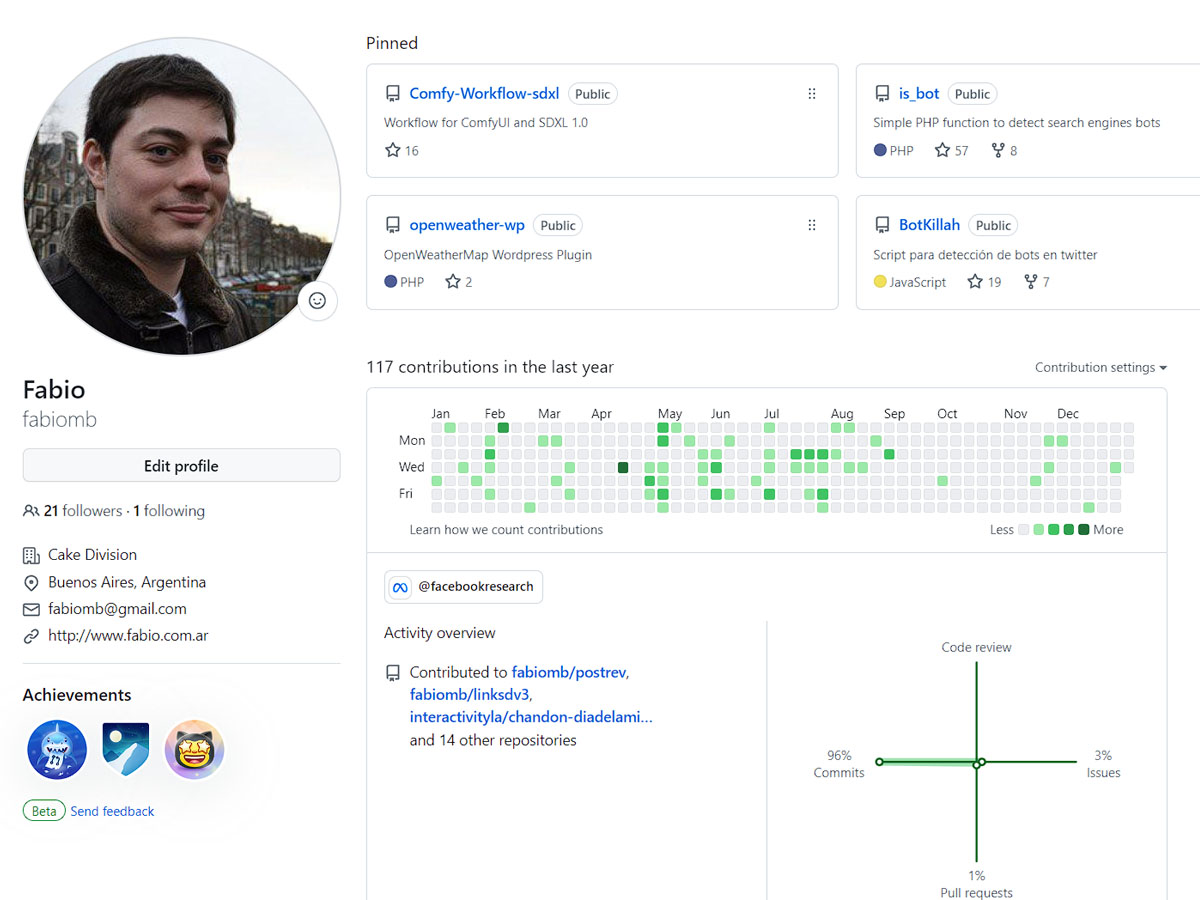Click the shark achievement badge

[57, 750]
